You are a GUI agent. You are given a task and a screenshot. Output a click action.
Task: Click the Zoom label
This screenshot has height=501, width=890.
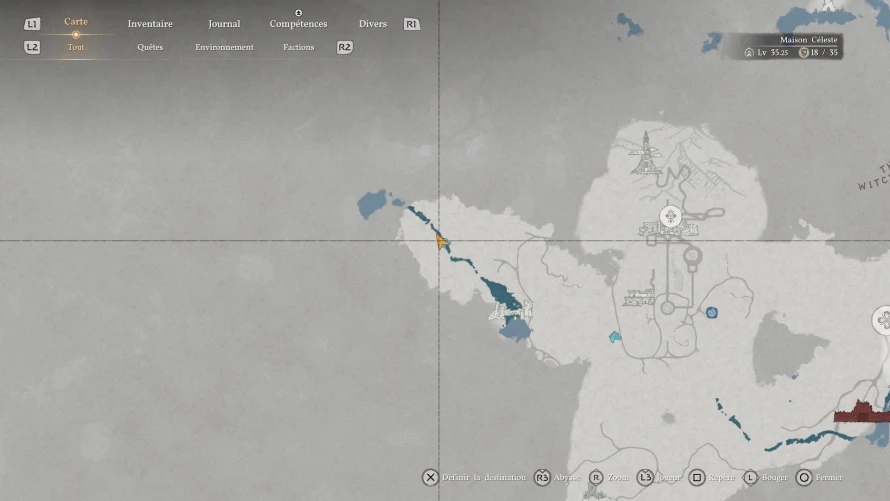pyautogui.click(x=618, y=477)
